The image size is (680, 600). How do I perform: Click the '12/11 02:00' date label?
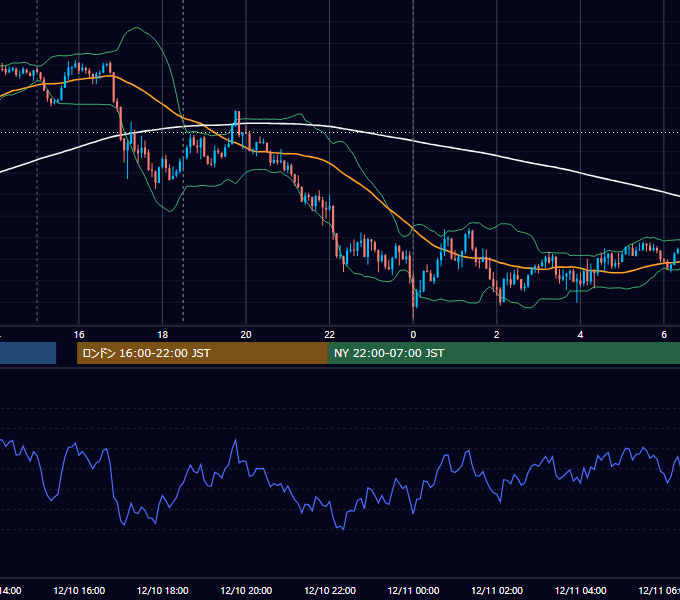497,590
